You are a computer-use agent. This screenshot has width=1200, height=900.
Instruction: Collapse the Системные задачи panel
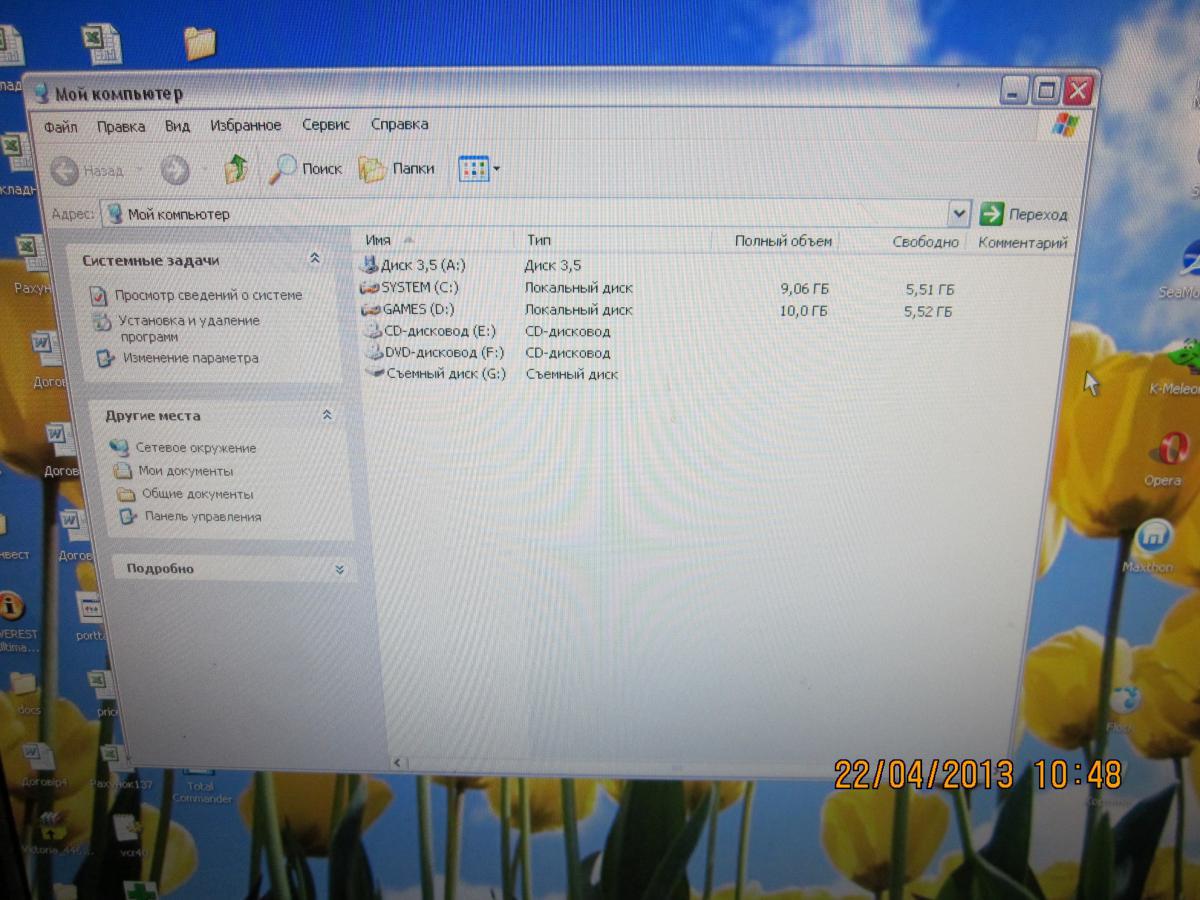[315, 259]
